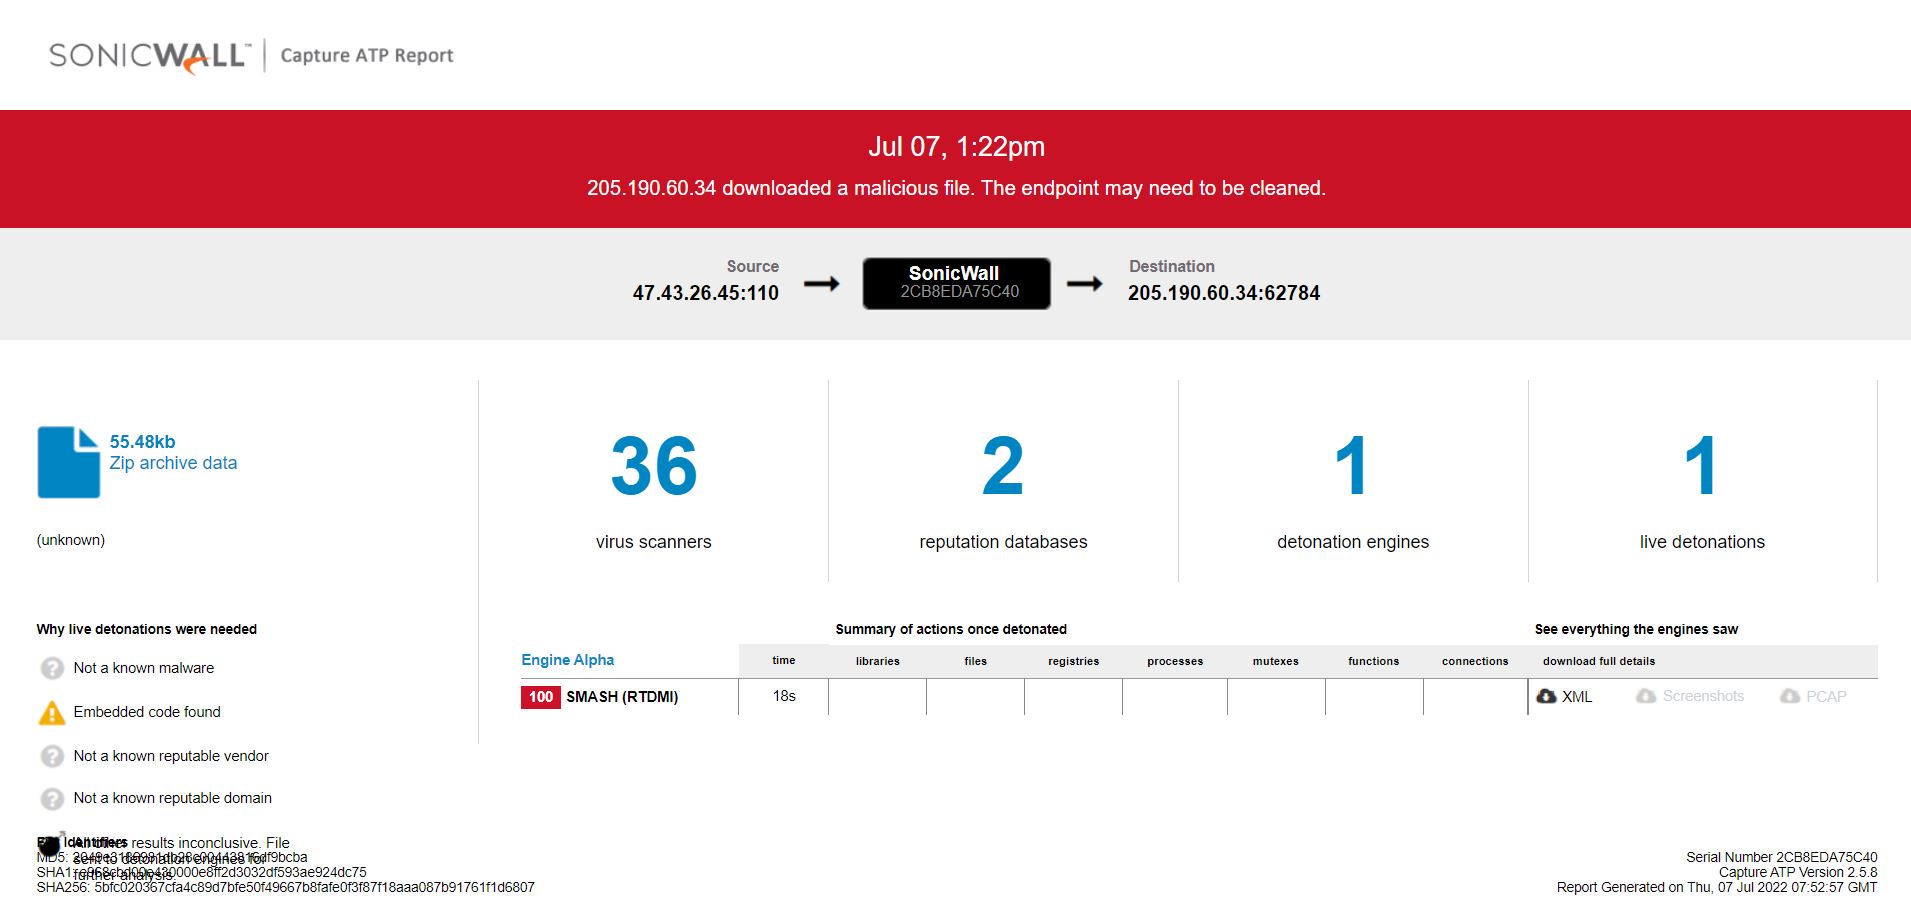
Task: Click the registries column header
Action: (x=1074, y=661)
